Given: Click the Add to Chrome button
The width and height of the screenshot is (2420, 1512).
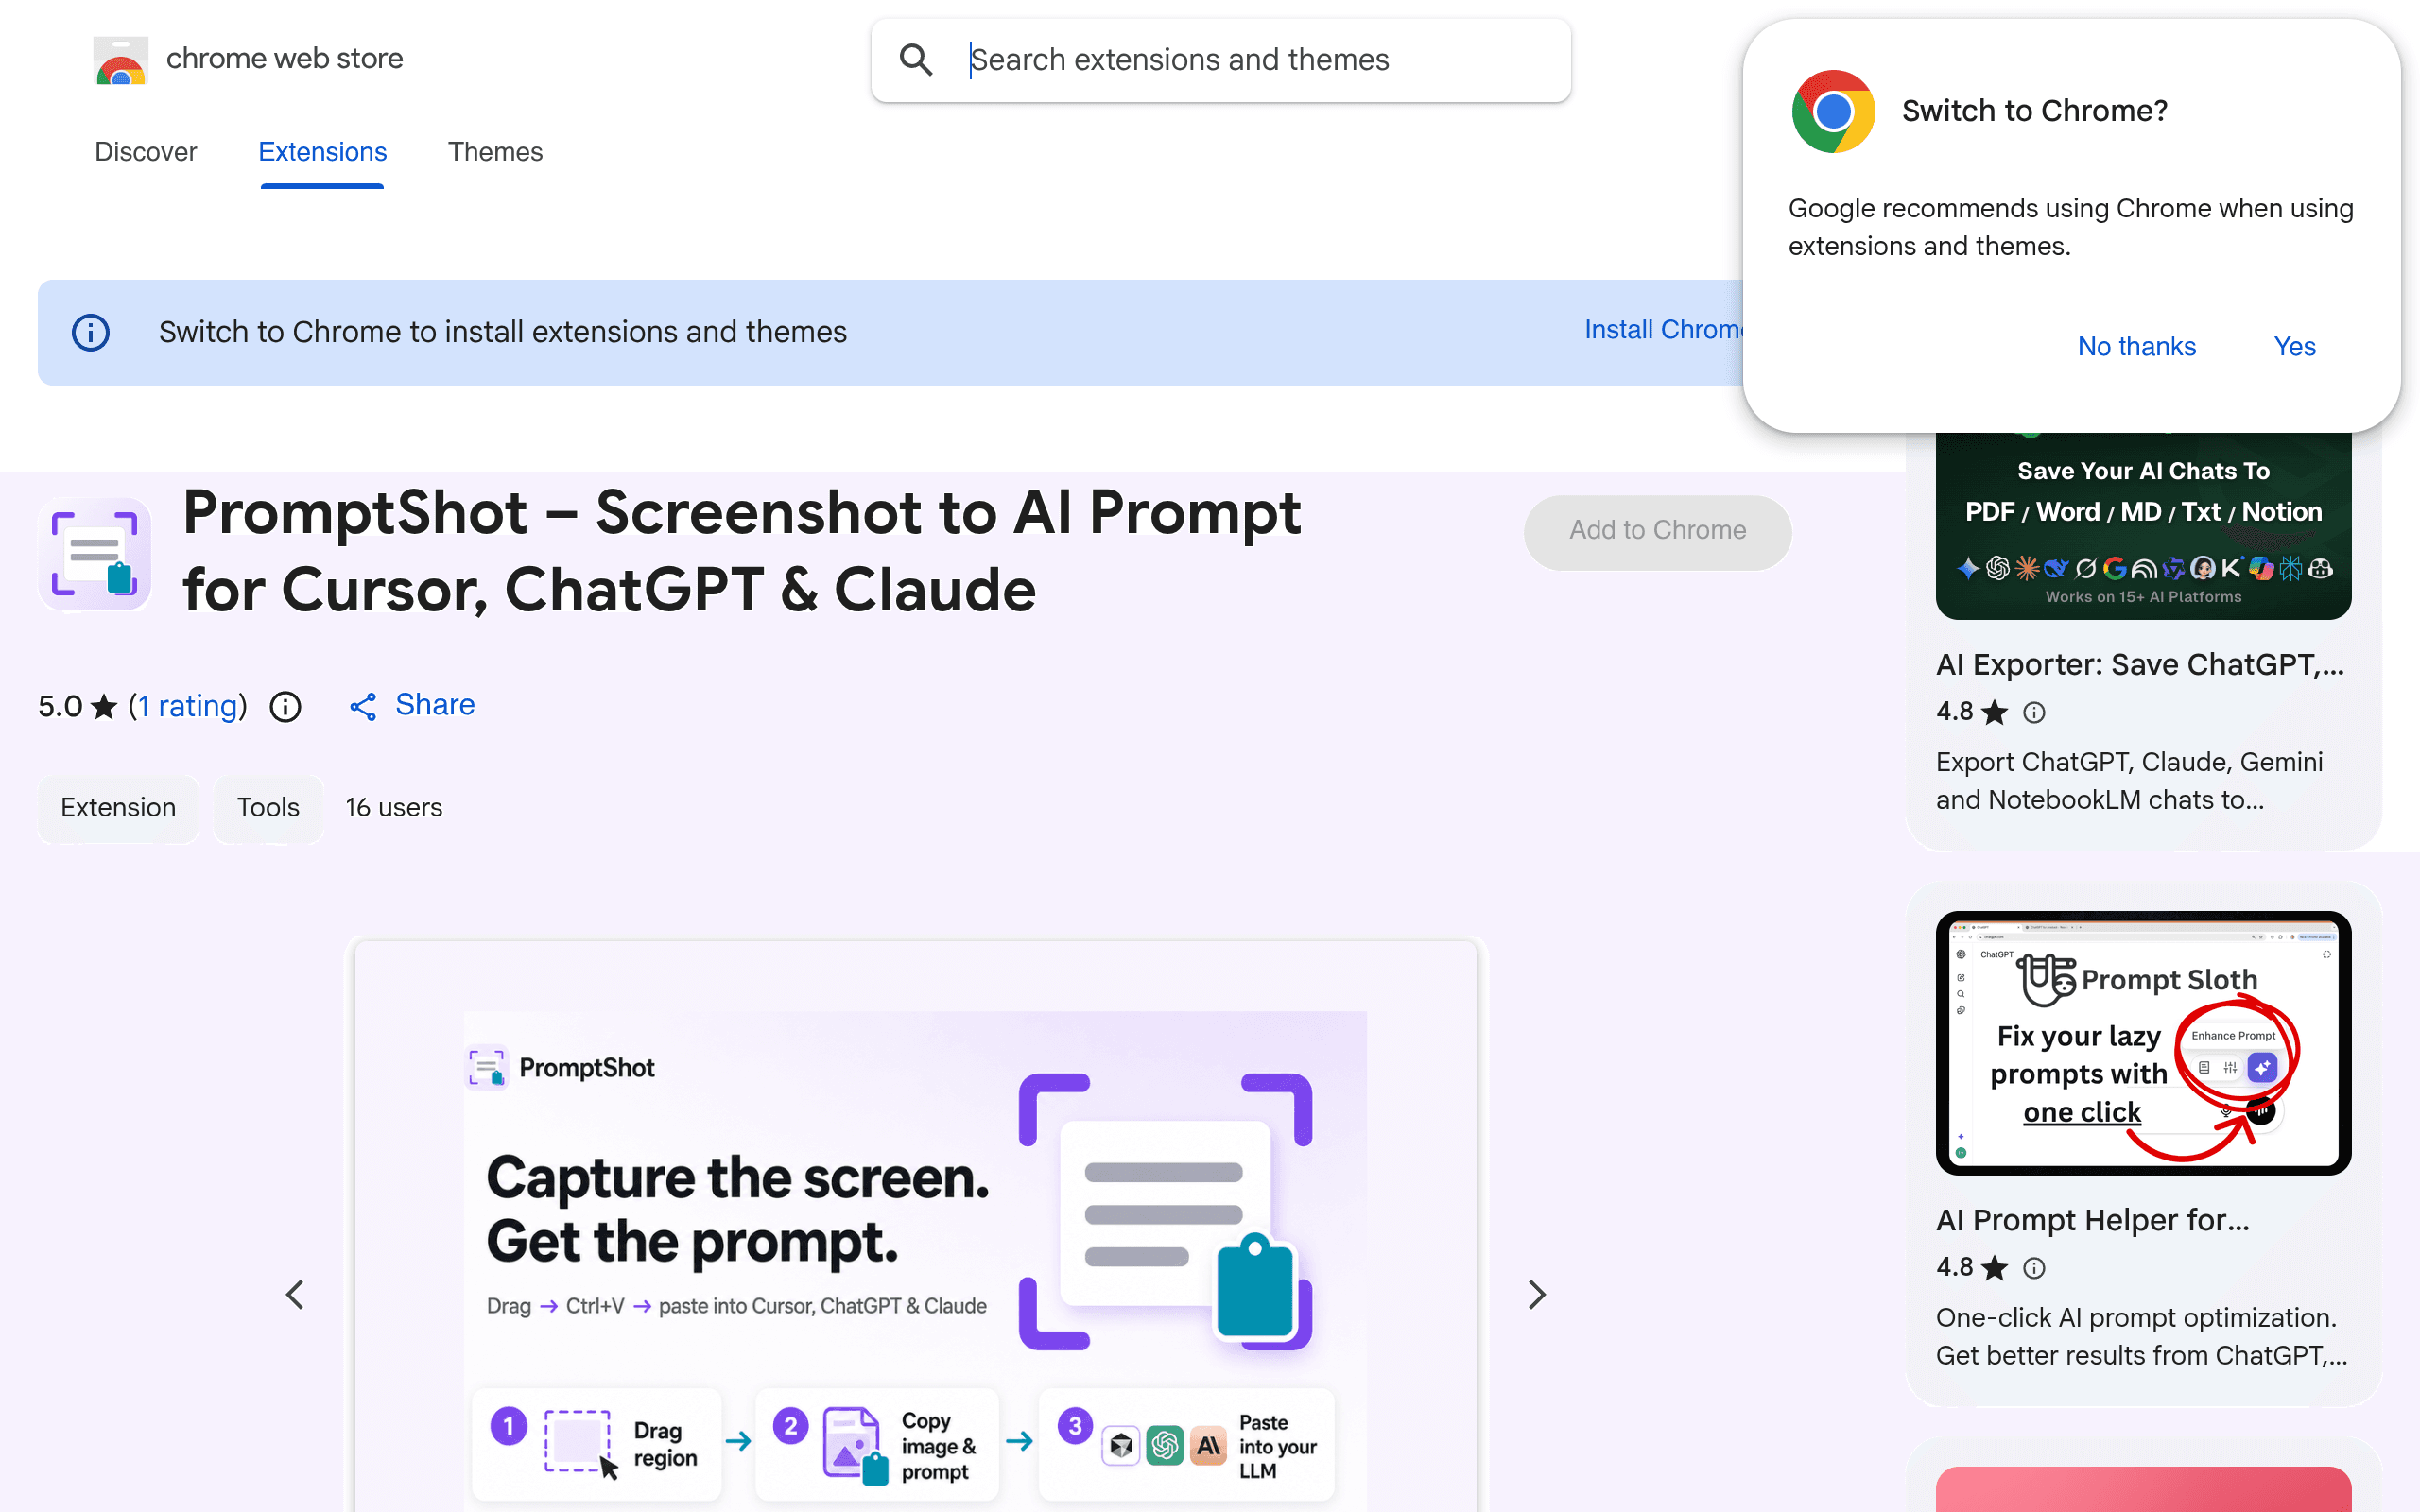Looking at the screenshot, I should click(1657, 531).
